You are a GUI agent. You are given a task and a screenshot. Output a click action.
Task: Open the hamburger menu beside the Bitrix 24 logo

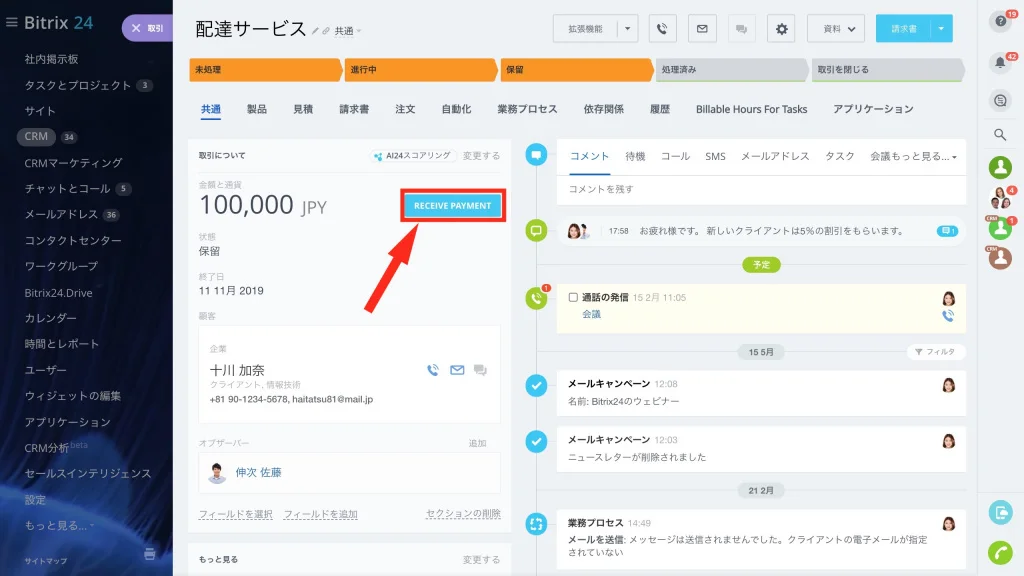(11, 22)
